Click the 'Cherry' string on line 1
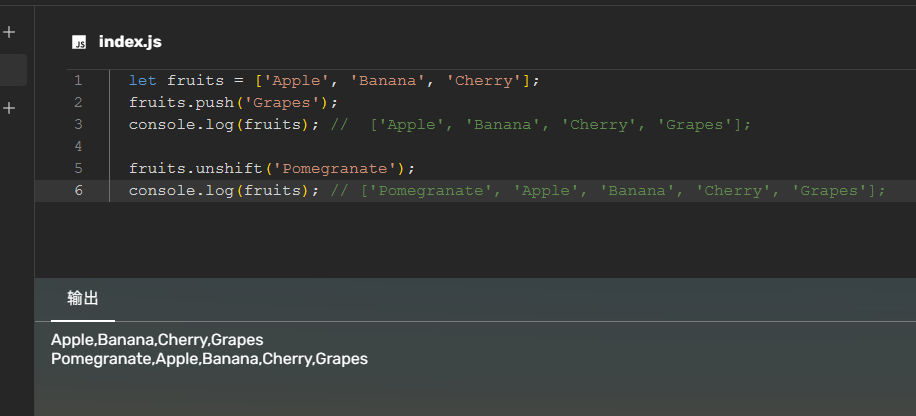The width and height of the screenshot is (916, 416). (x=484, y=80)
